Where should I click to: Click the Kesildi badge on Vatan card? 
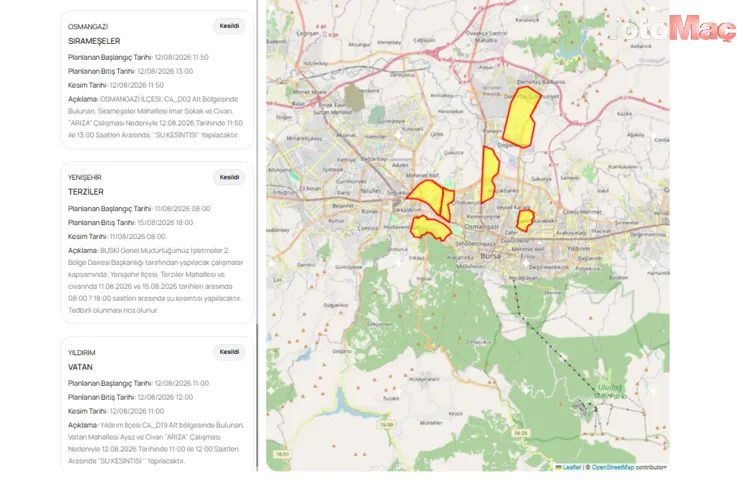coord(229,352)
